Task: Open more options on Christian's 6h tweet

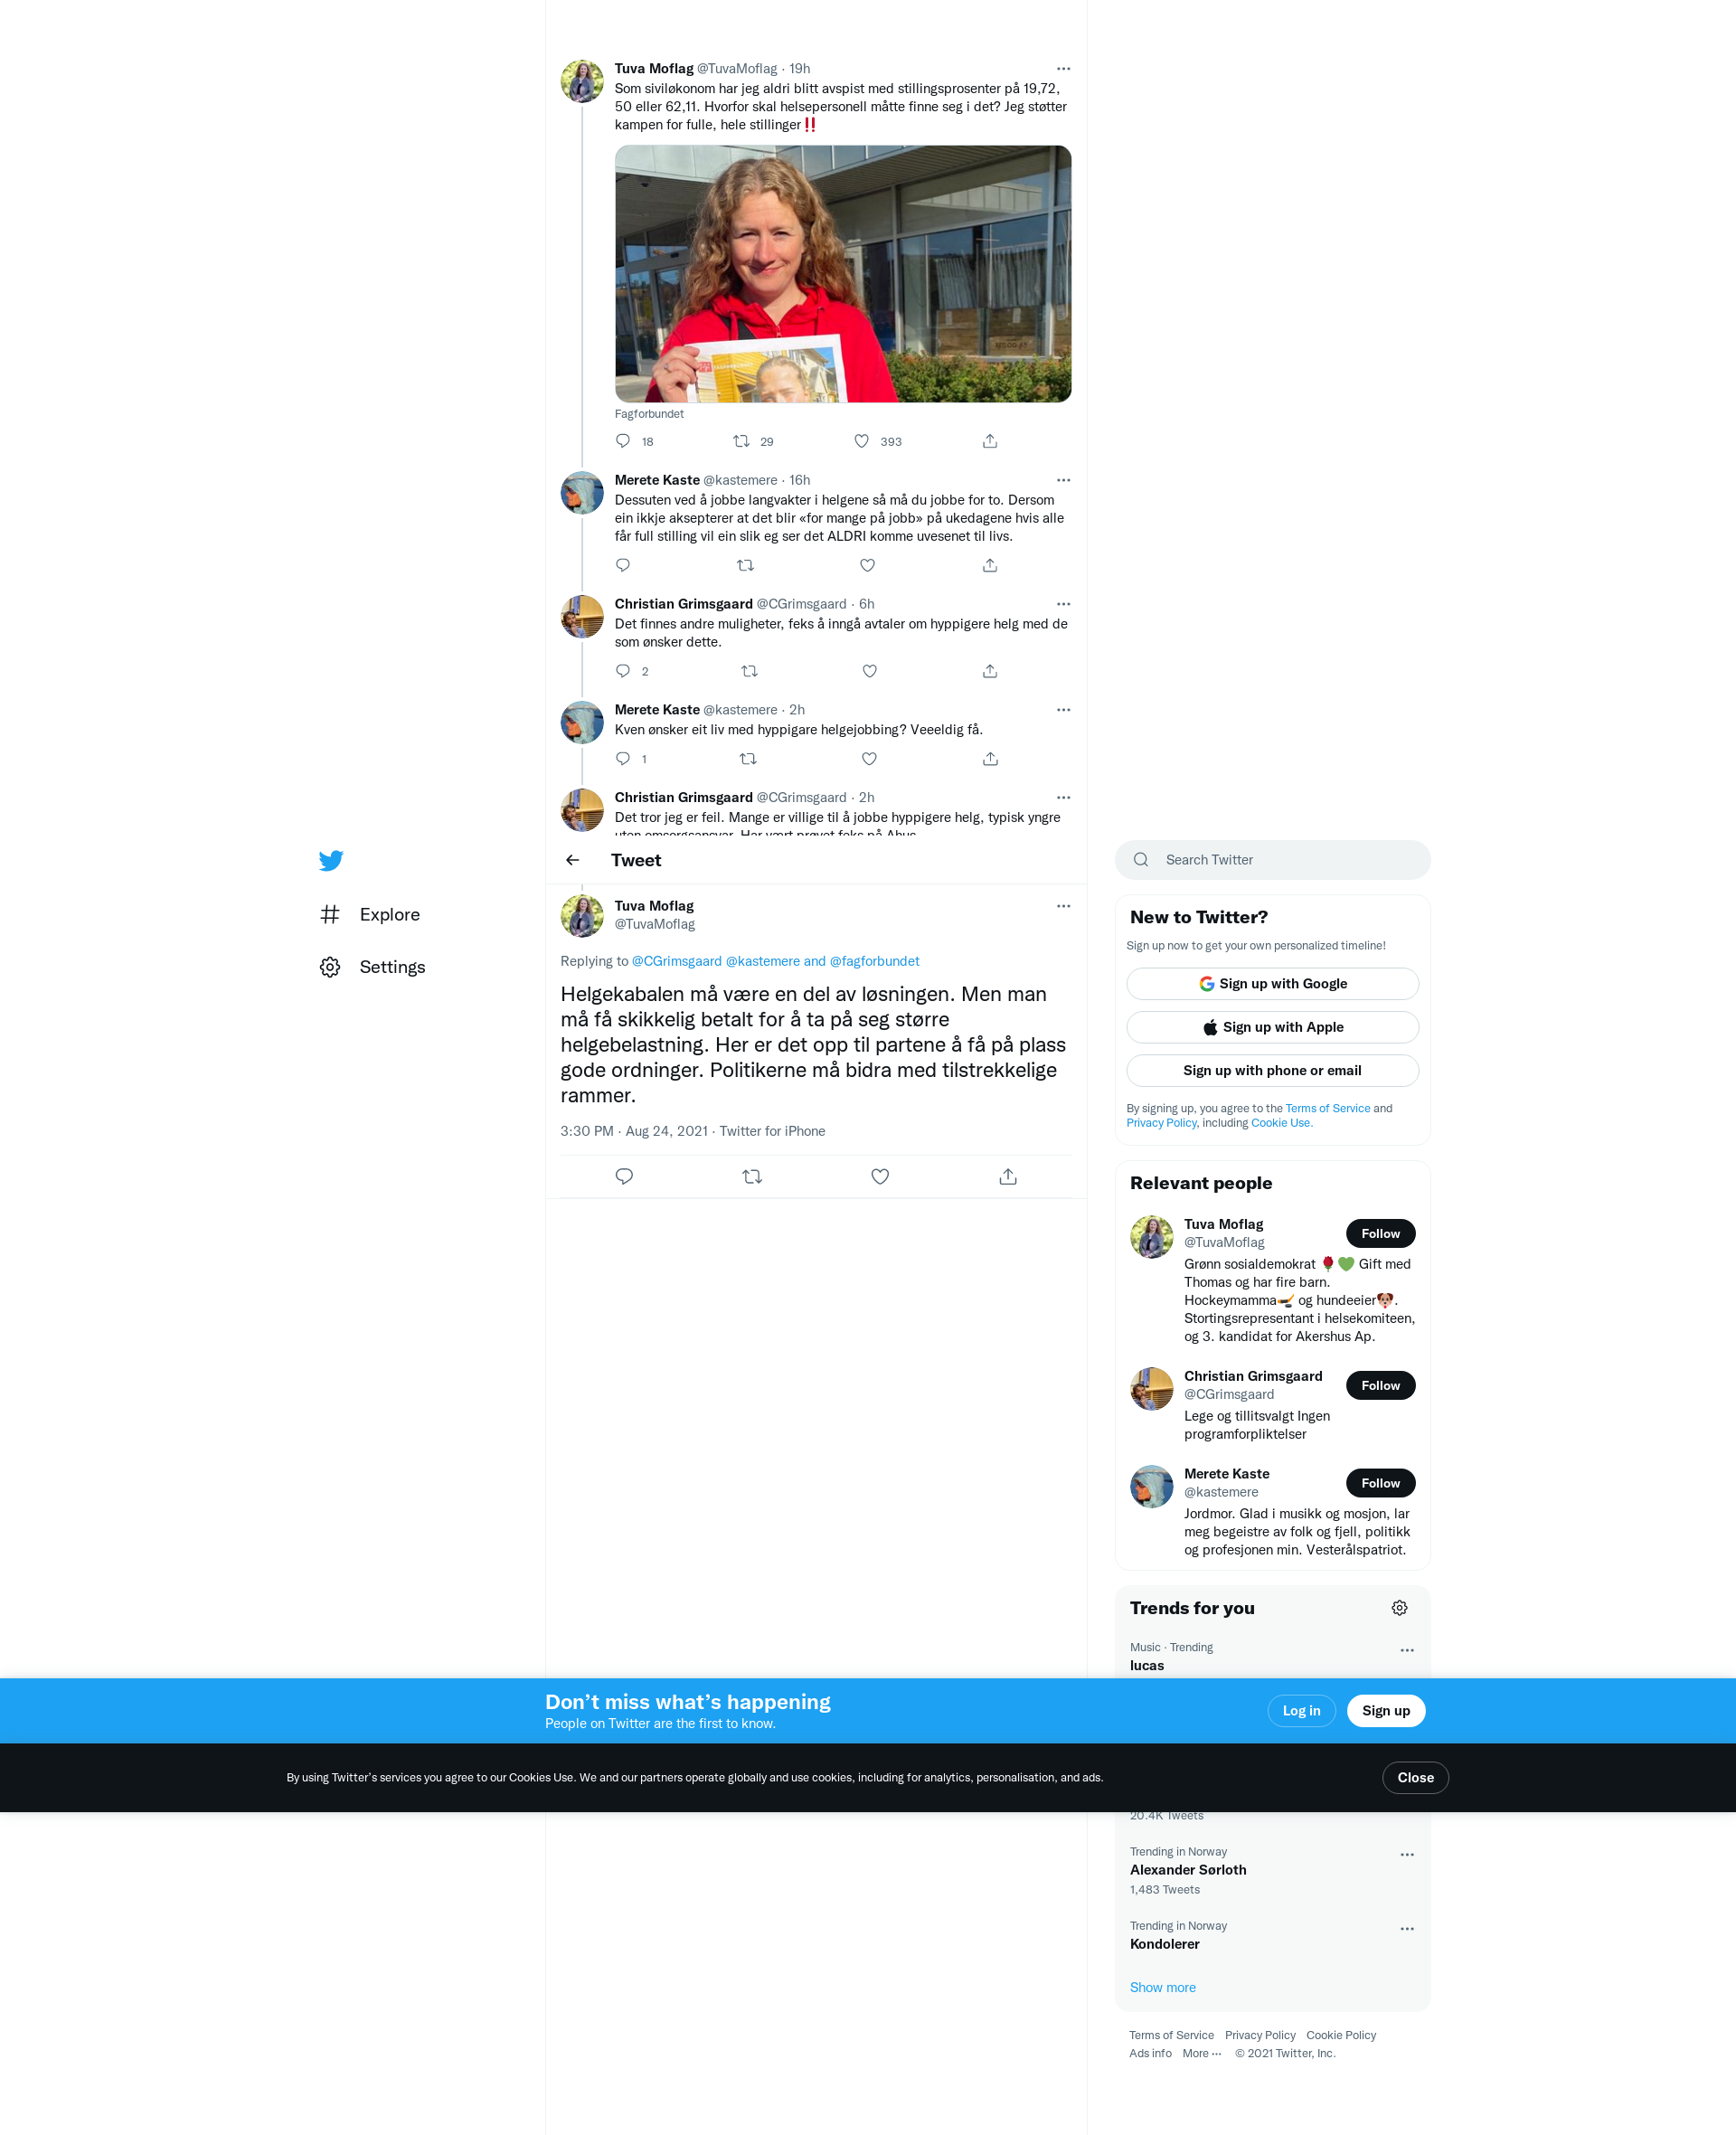Action: click(1063, 604)
